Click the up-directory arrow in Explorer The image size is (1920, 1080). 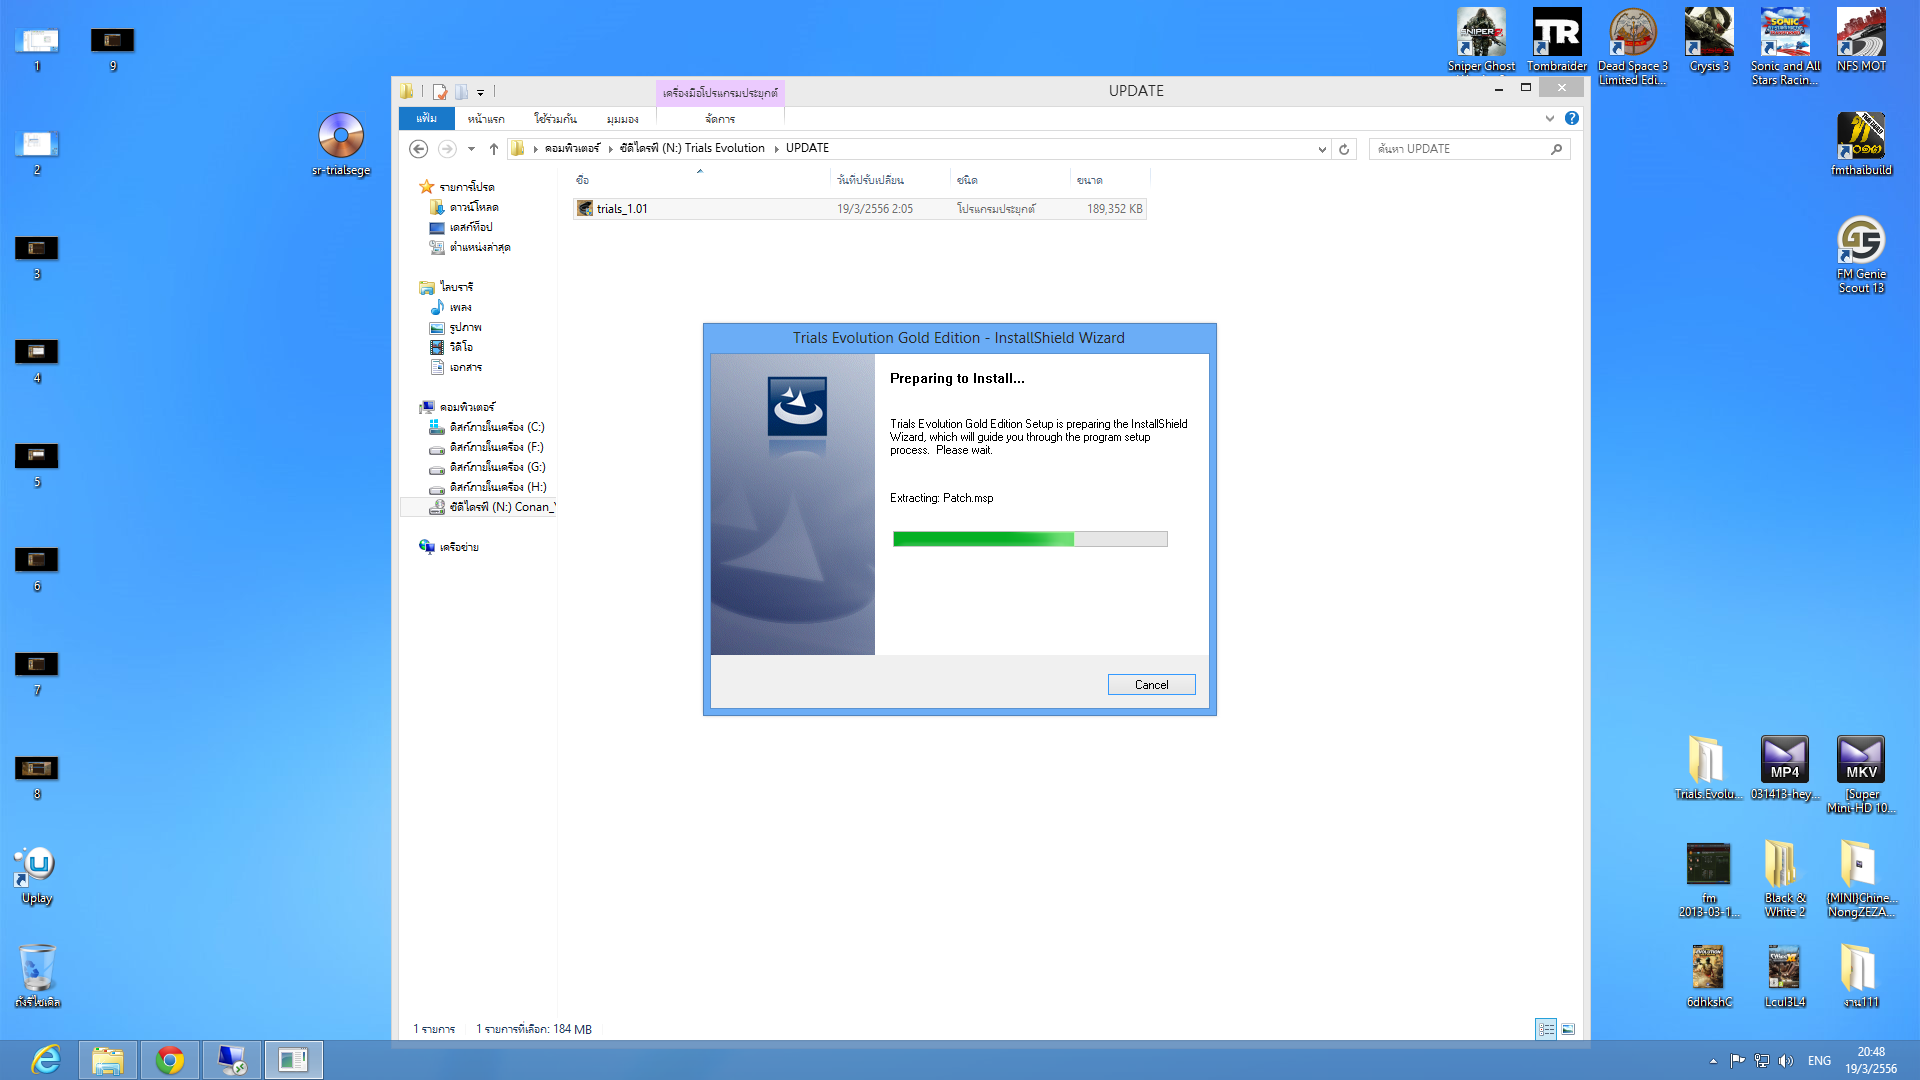click(x=493, y=149)
